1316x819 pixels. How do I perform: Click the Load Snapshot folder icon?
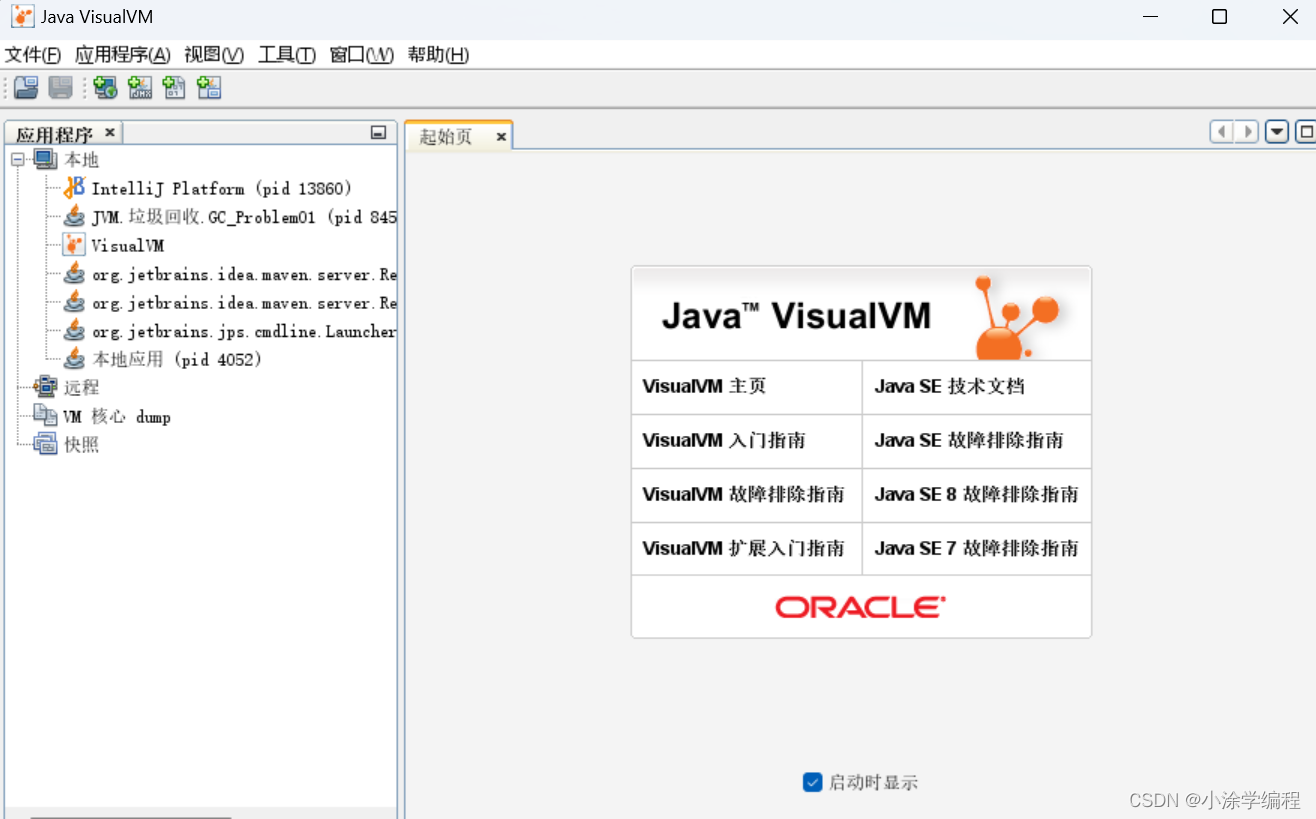(x=25, y=88)
